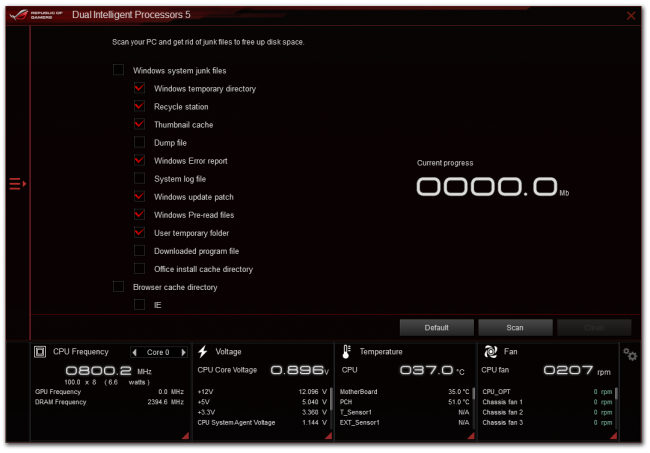Viewport: 650px width, 453px height.
Task: Click the CPU Frequency chip icon
Action: 40,352
